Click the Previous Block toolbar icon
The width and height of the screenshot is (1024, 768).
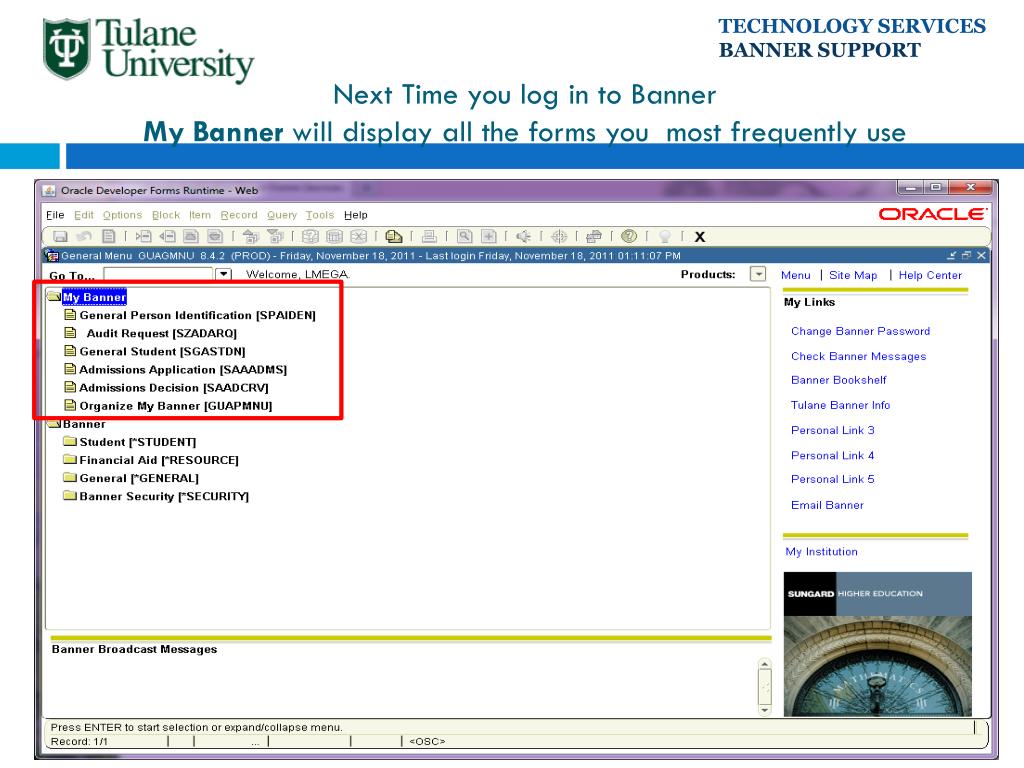[251, 236]
